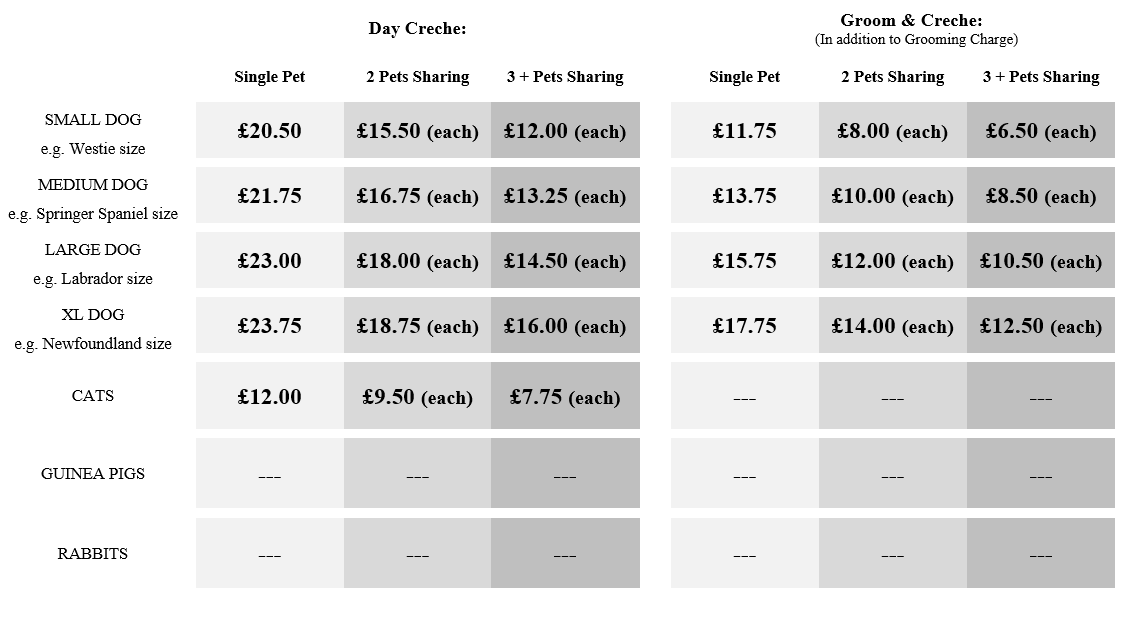Viewport: 1140px width, 619px height.
Task: Select the MEDIUM DOG row label
Action: tap(93, 184)
